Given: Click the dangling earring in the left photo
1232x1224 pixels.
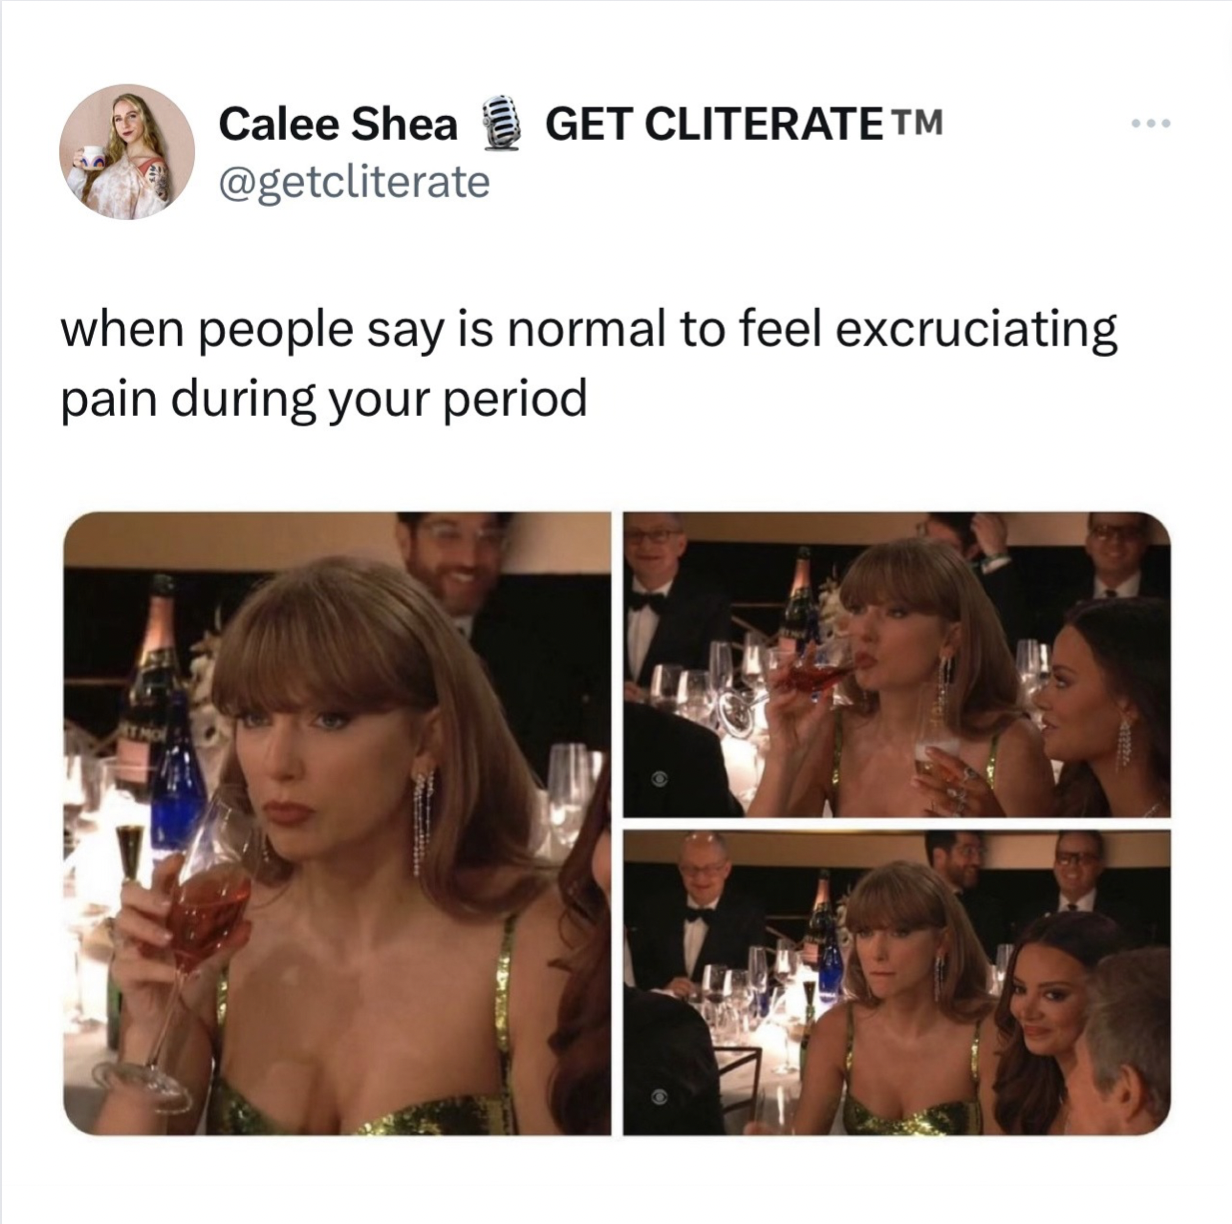Looking at the screenshot, I should tap(424, 822).
